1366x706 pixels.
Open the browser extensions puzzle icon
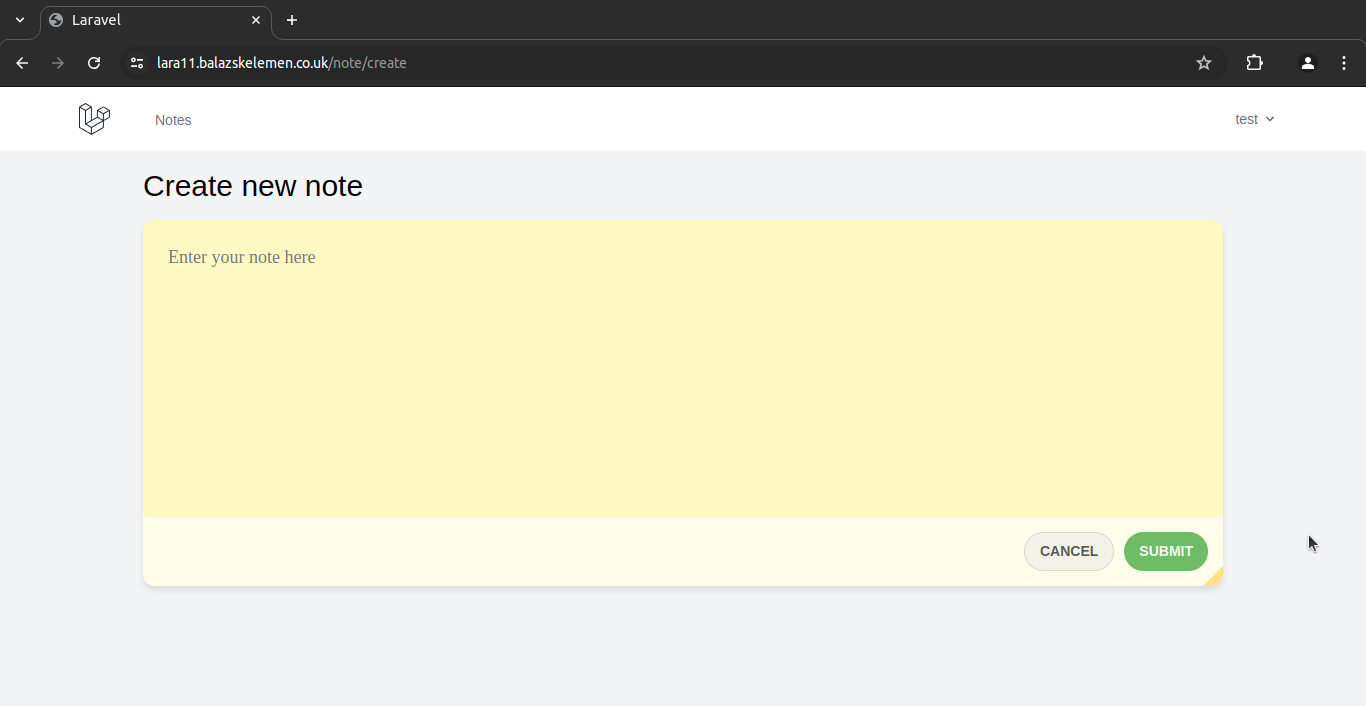[x=1254, y=63]
